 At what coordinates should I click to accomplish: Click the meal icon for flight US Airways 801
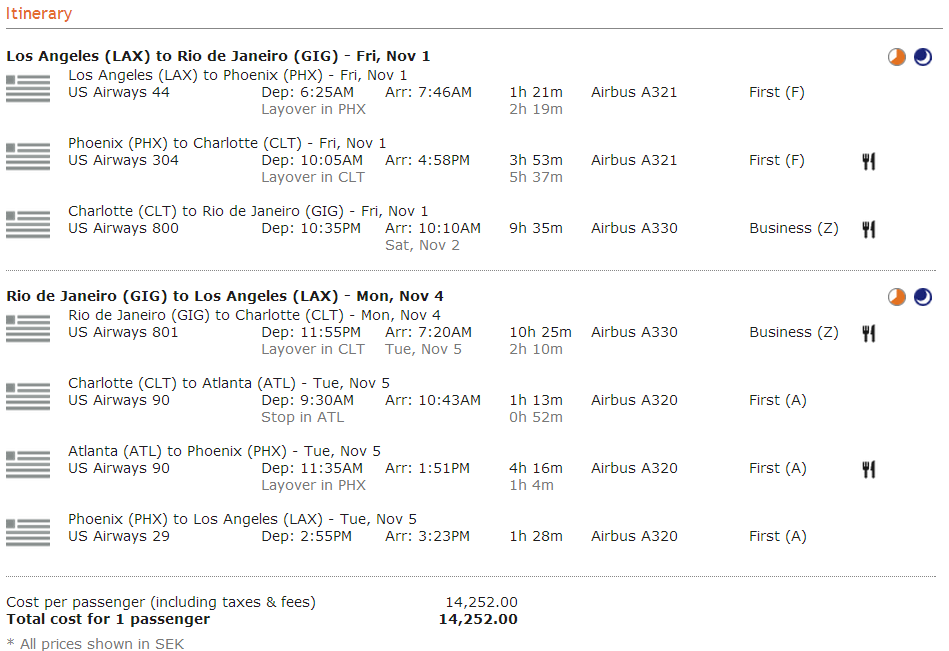(x=868, y=333)
